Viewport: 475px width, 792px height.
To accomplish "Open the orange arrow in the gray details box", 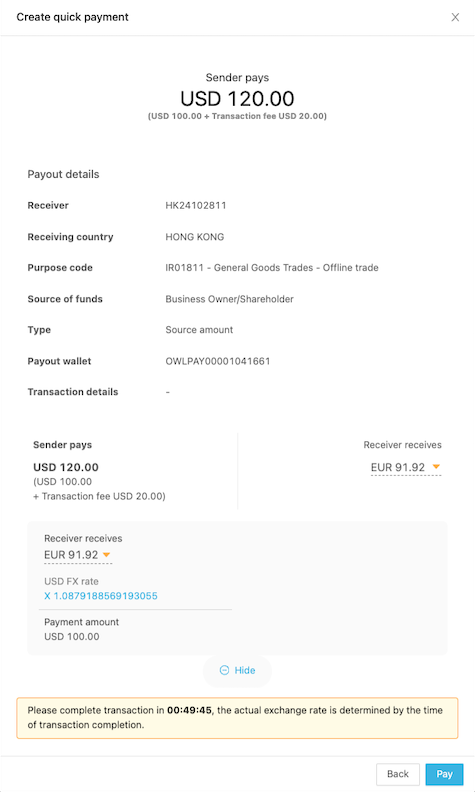I will [x=107, y=555].
